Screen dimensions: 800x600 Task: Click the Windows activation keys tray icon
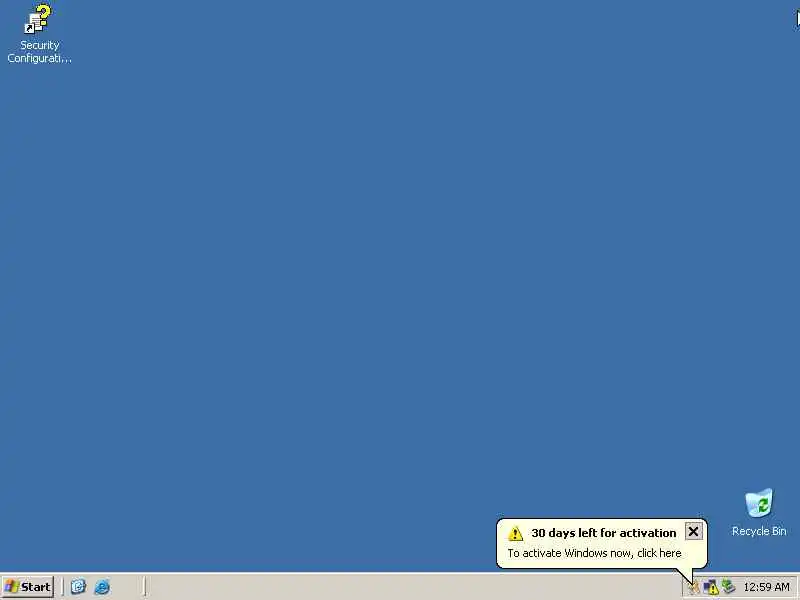(x=693, y=587)
